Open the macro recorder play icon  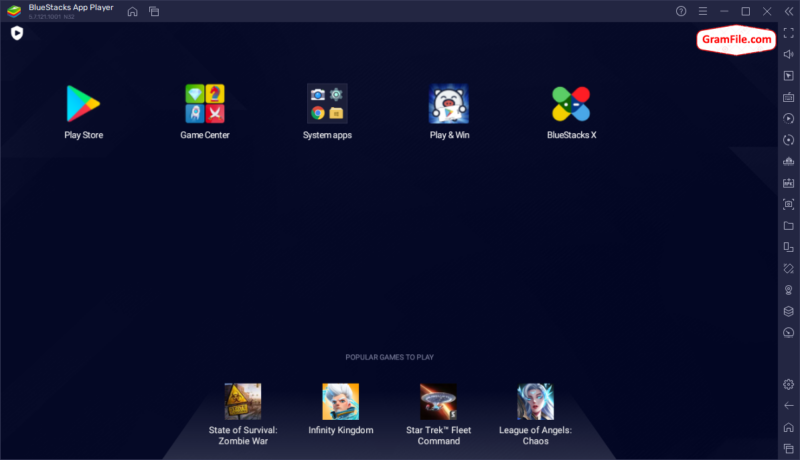pyautogui.click(x=789, y=118)
